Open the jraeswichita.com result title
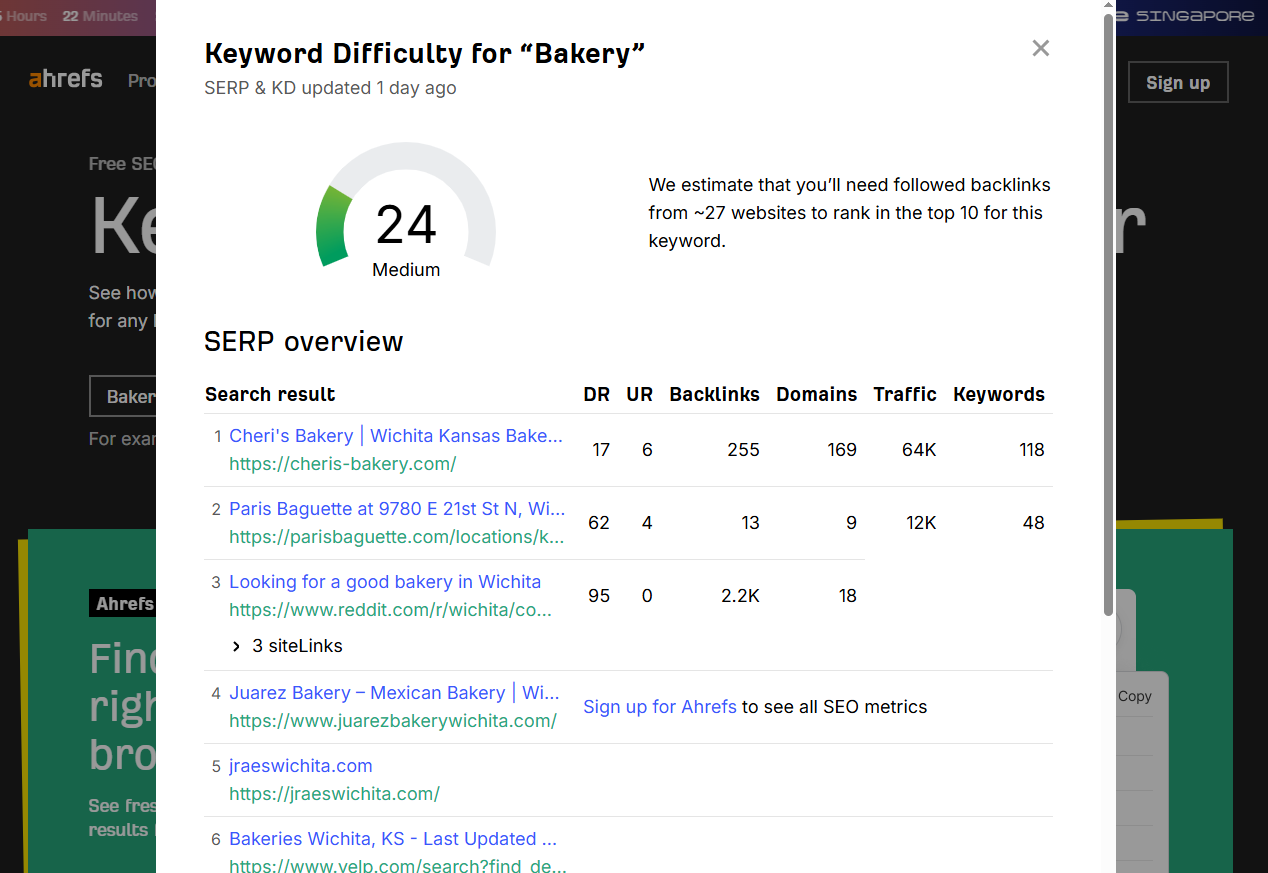The height and width of the screenshot is (873, 1268). [x=301, y=766]
